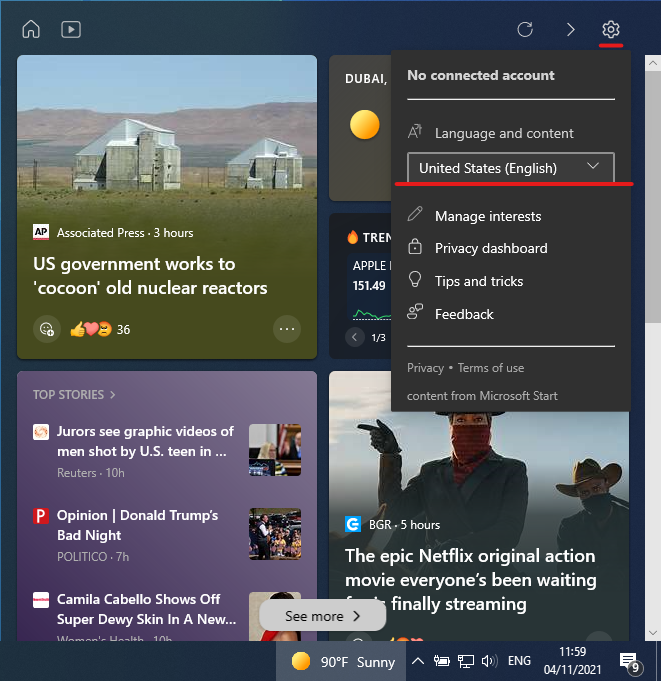Open the DUBAI weather card
The image size is (661, 681).
(360, 128)
